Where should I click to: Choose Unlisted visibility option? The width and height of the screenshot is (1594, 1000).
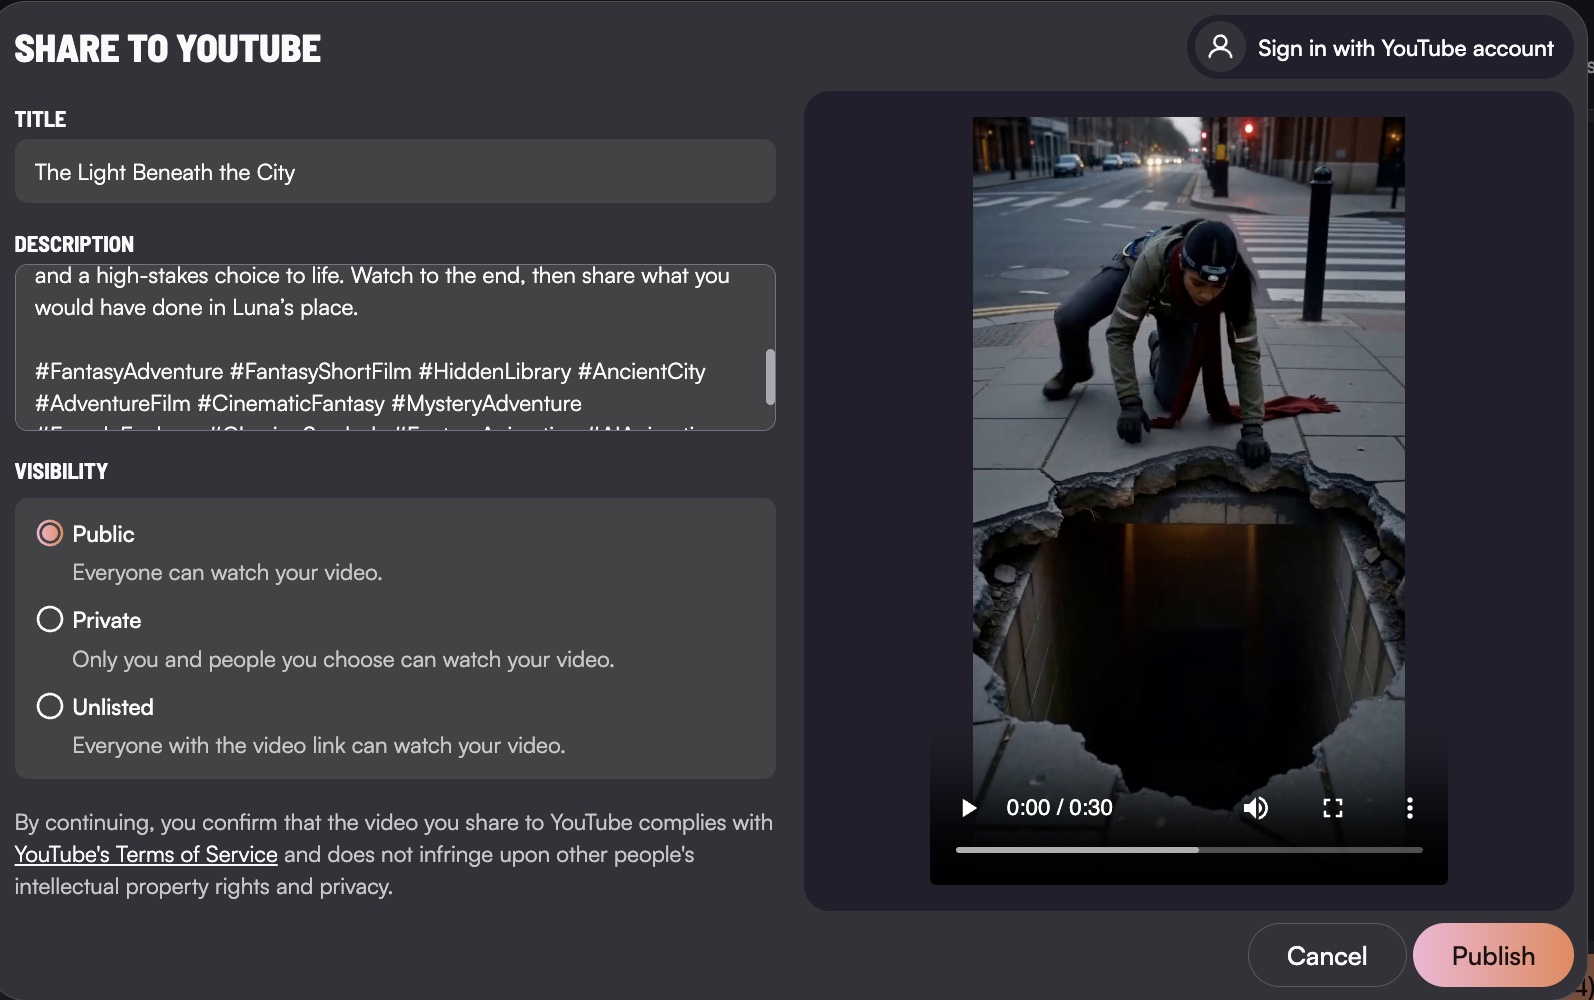(x=50, y=706)
